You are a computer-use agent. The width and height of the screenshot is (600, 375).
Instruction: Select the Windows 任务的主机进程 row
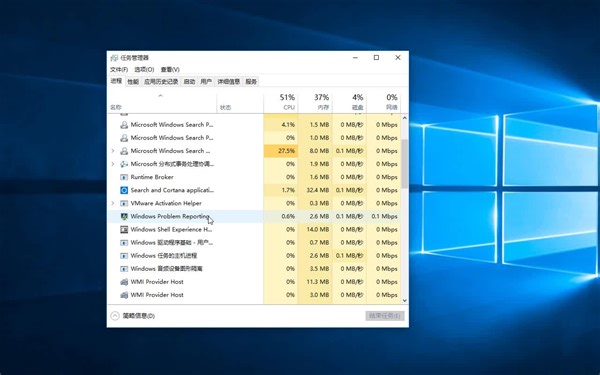click(x=254, y=256)
